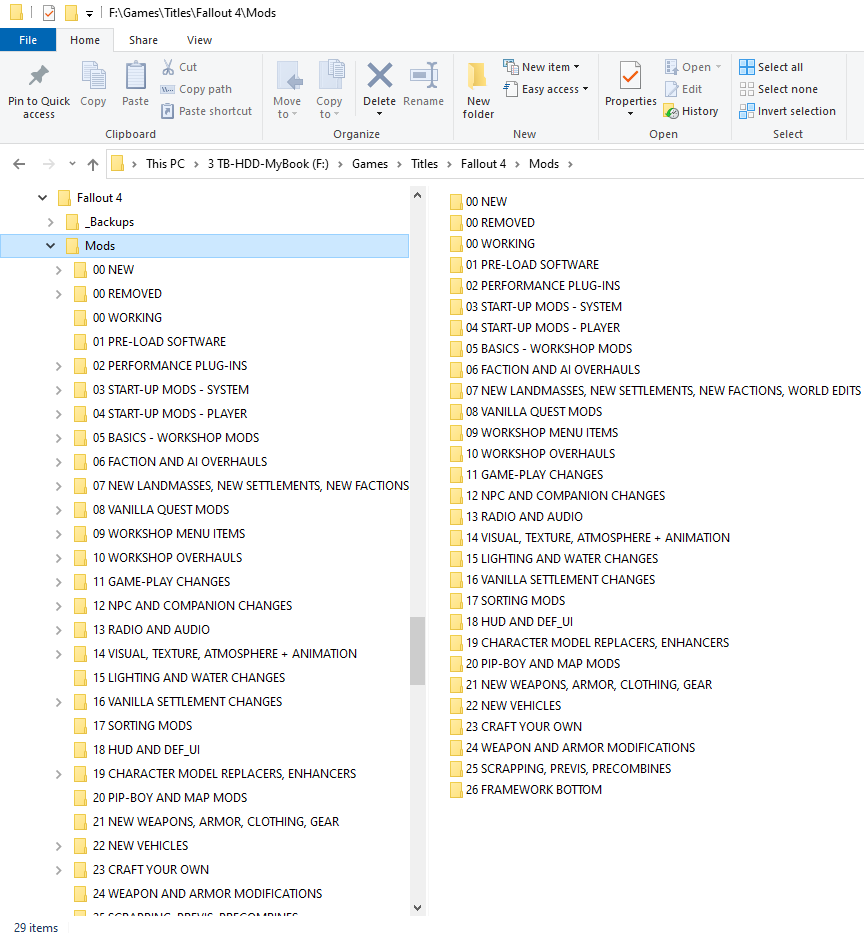Click the navigation pane scrollbar thumb
The height and width of the screenshot is (940, 864).
417,651
